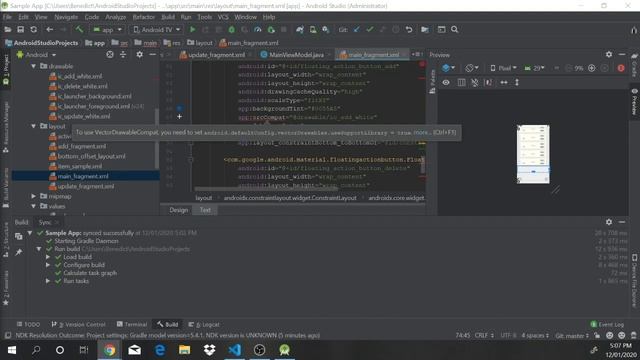This screenshot has width=640, height=360.
Task: Open the Logcat tool window
Action: [204, 324]
